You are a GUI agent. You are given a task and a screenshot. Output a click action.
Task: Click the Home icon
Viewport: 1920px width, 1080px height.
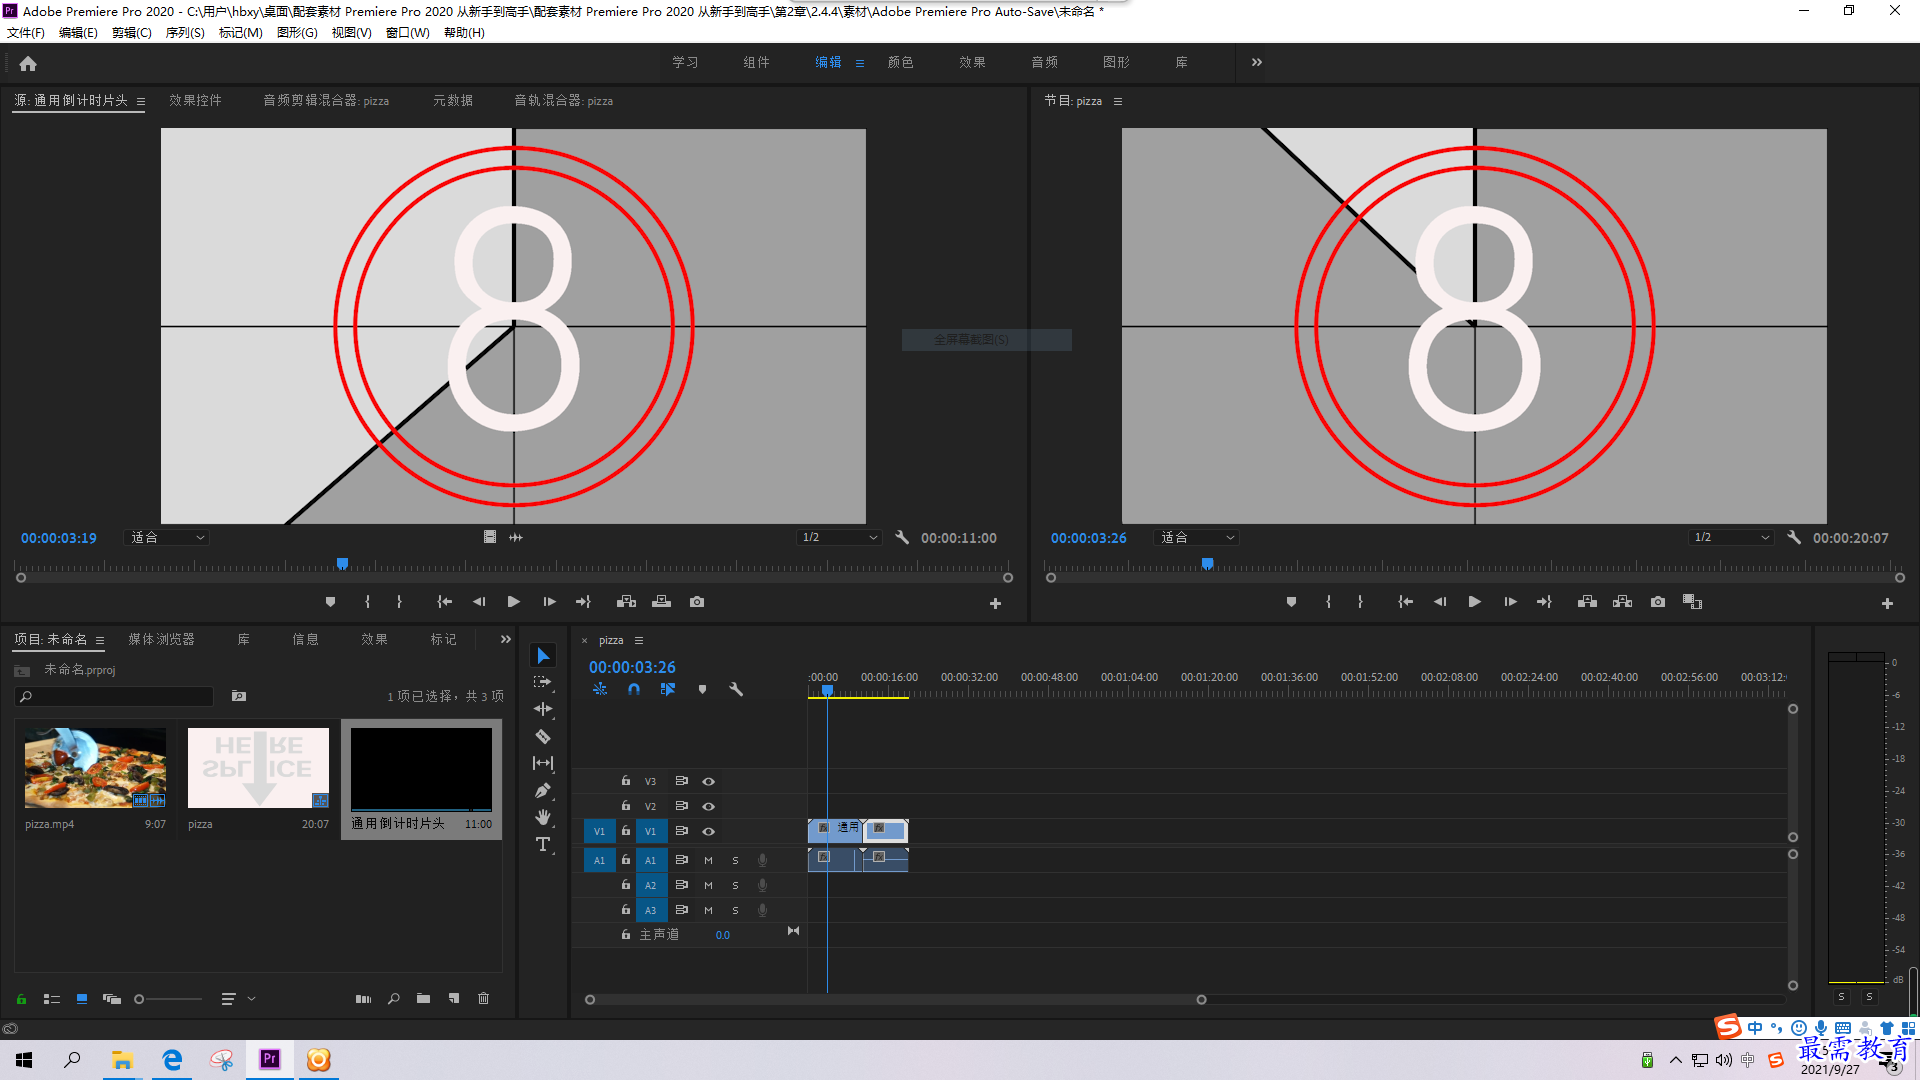point(28,63)
